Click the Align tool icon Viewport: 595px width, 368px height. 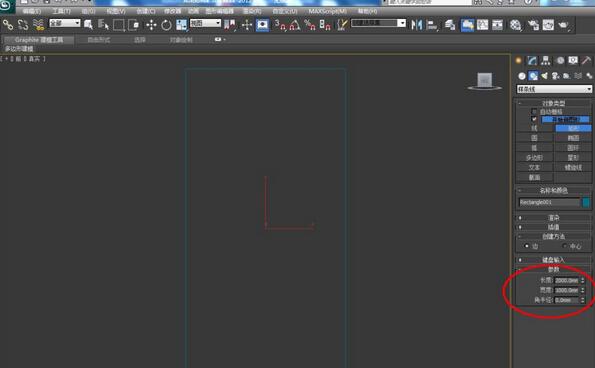432,25
